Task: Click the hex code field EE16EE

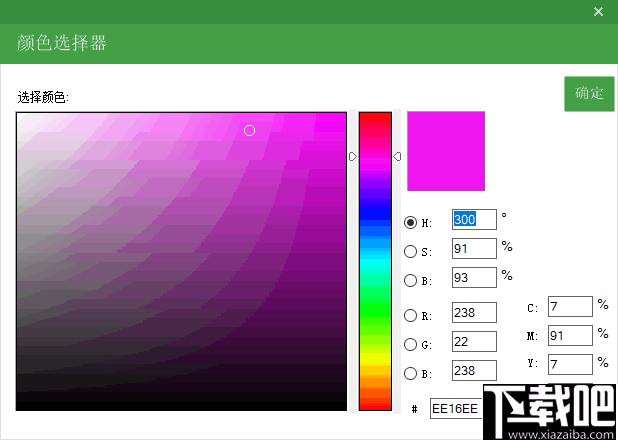Action: pos(456,408)
